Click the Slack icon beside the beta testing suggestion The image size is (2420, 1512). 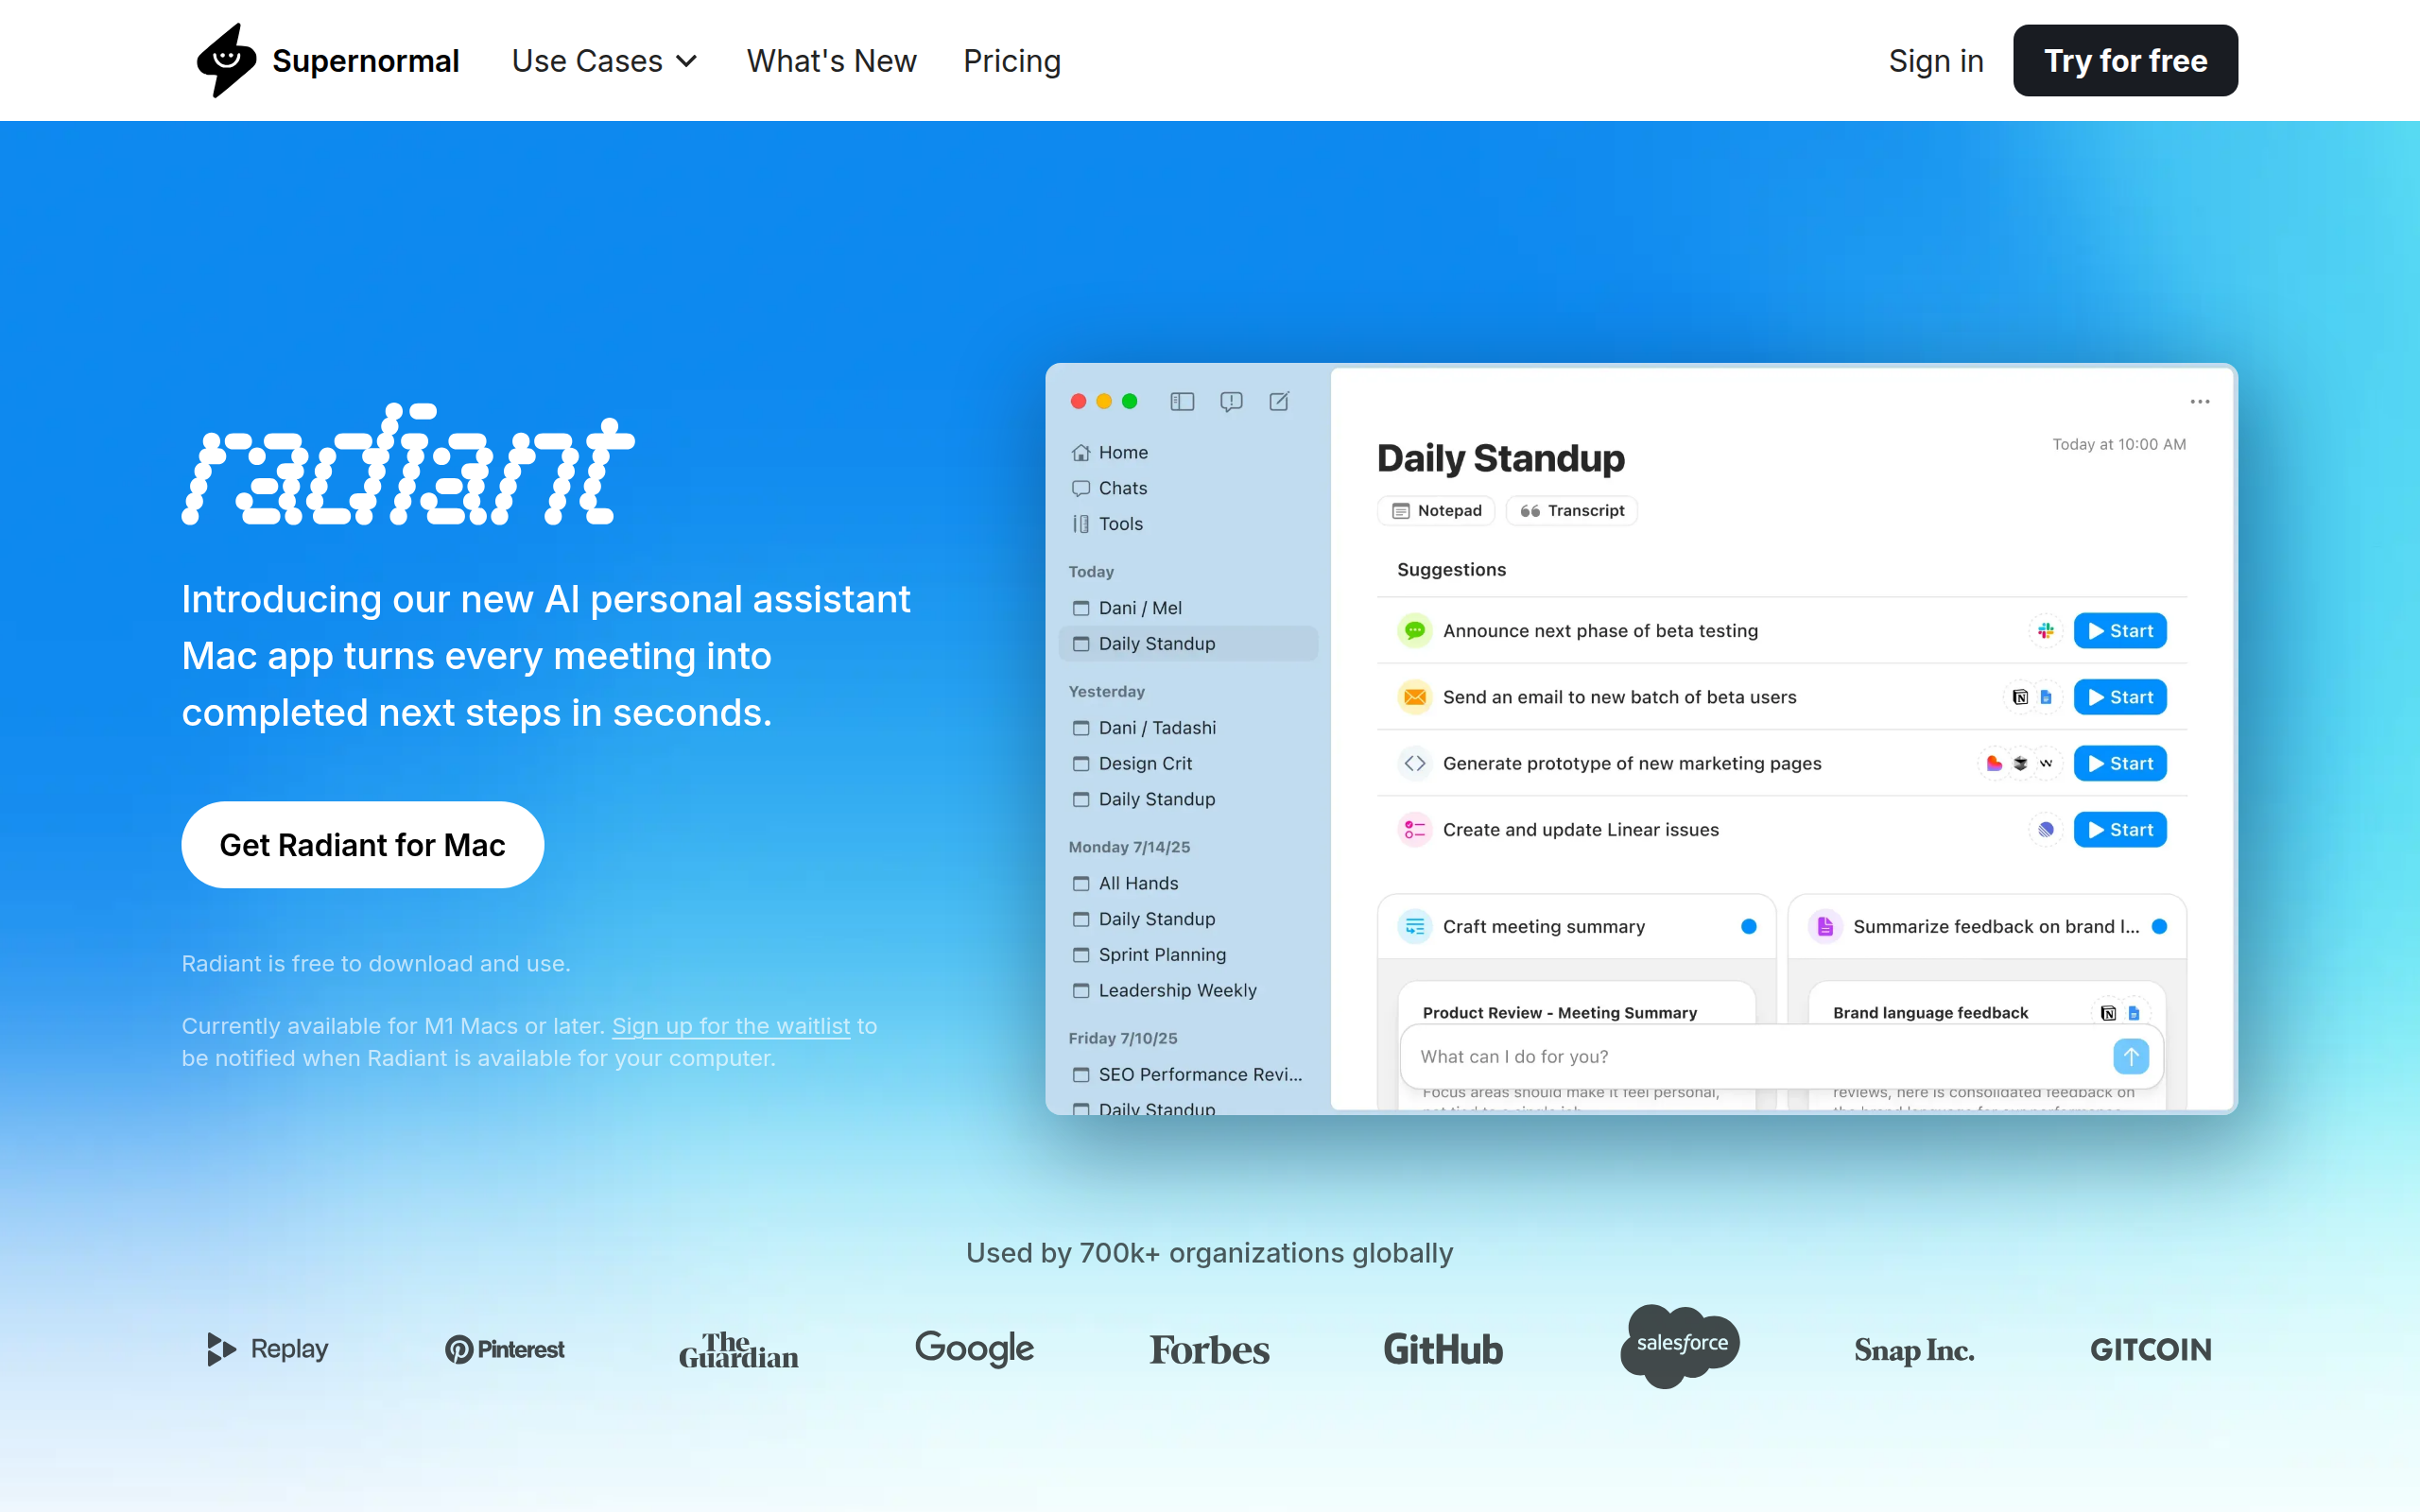2045,630
